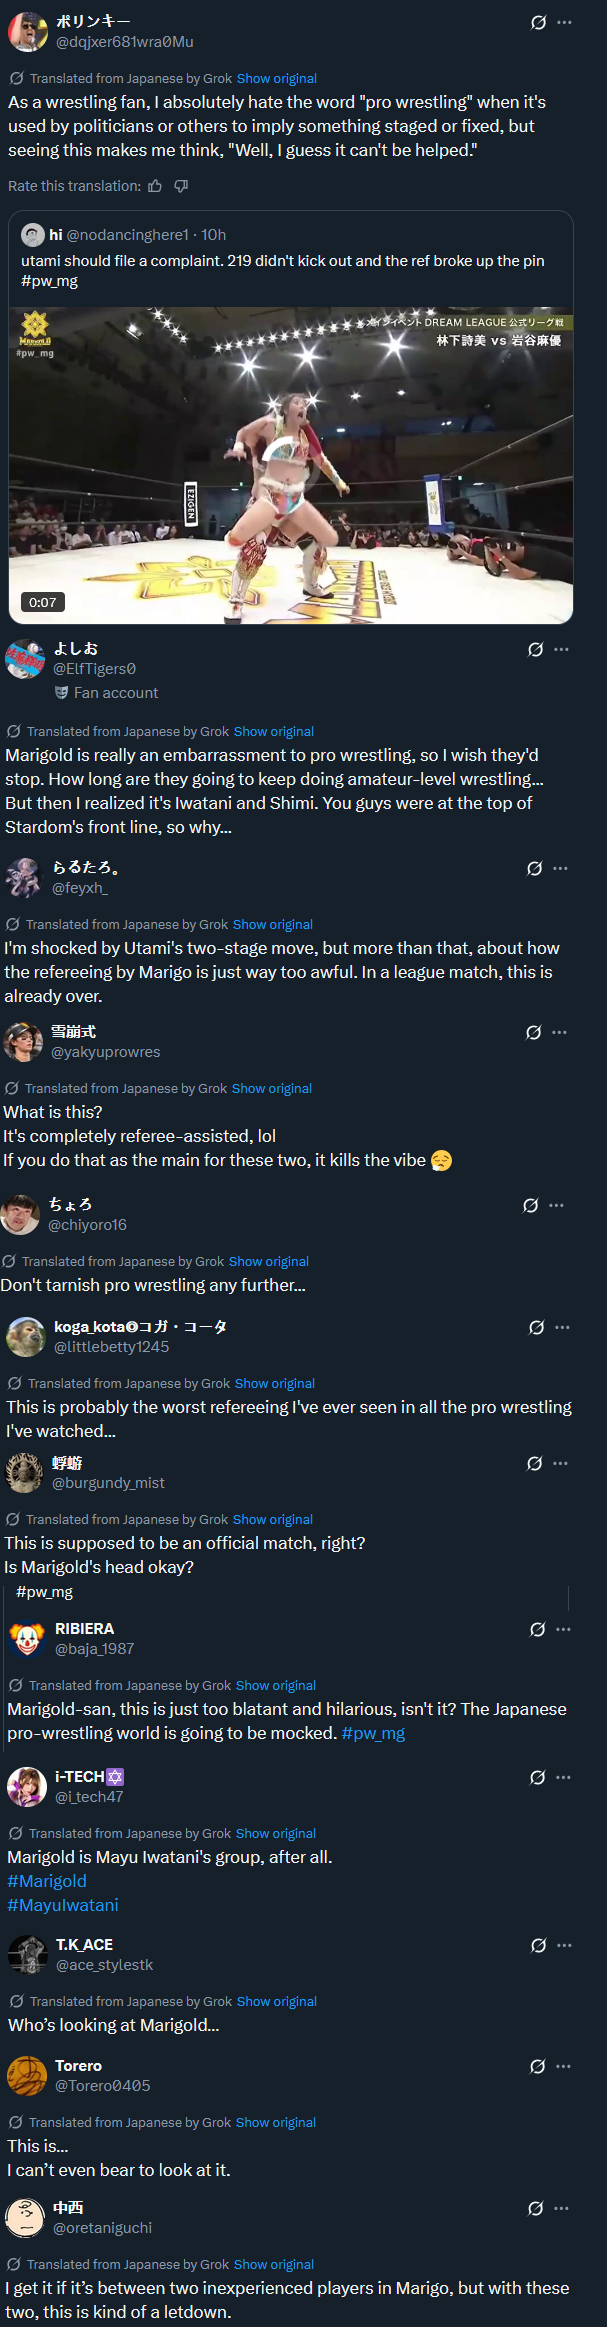This screenshot has height=2327, width=607.
Task: Open more options on ちょろ's reply
Action: tap(556, 1206)
